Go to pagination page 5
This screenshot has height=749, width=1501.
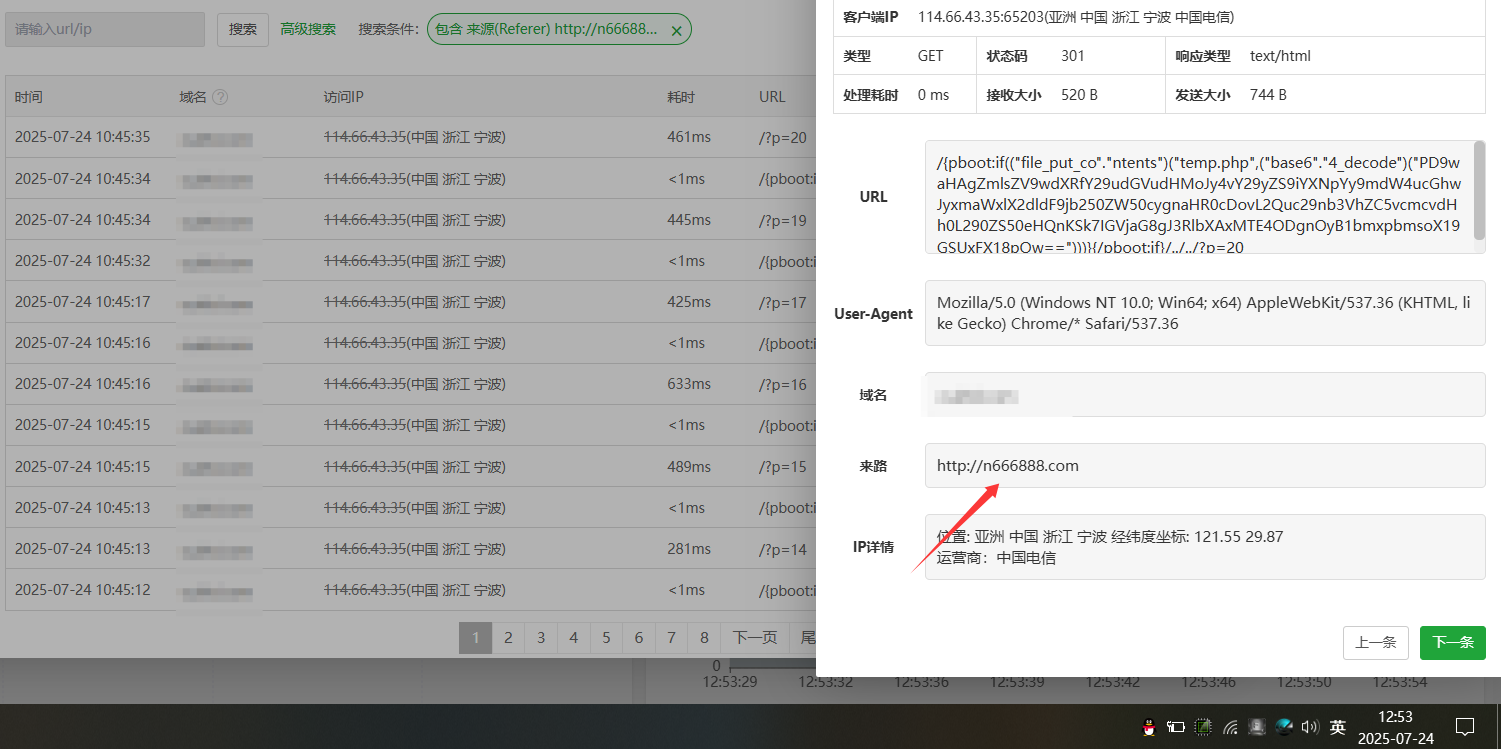[606, 637]
